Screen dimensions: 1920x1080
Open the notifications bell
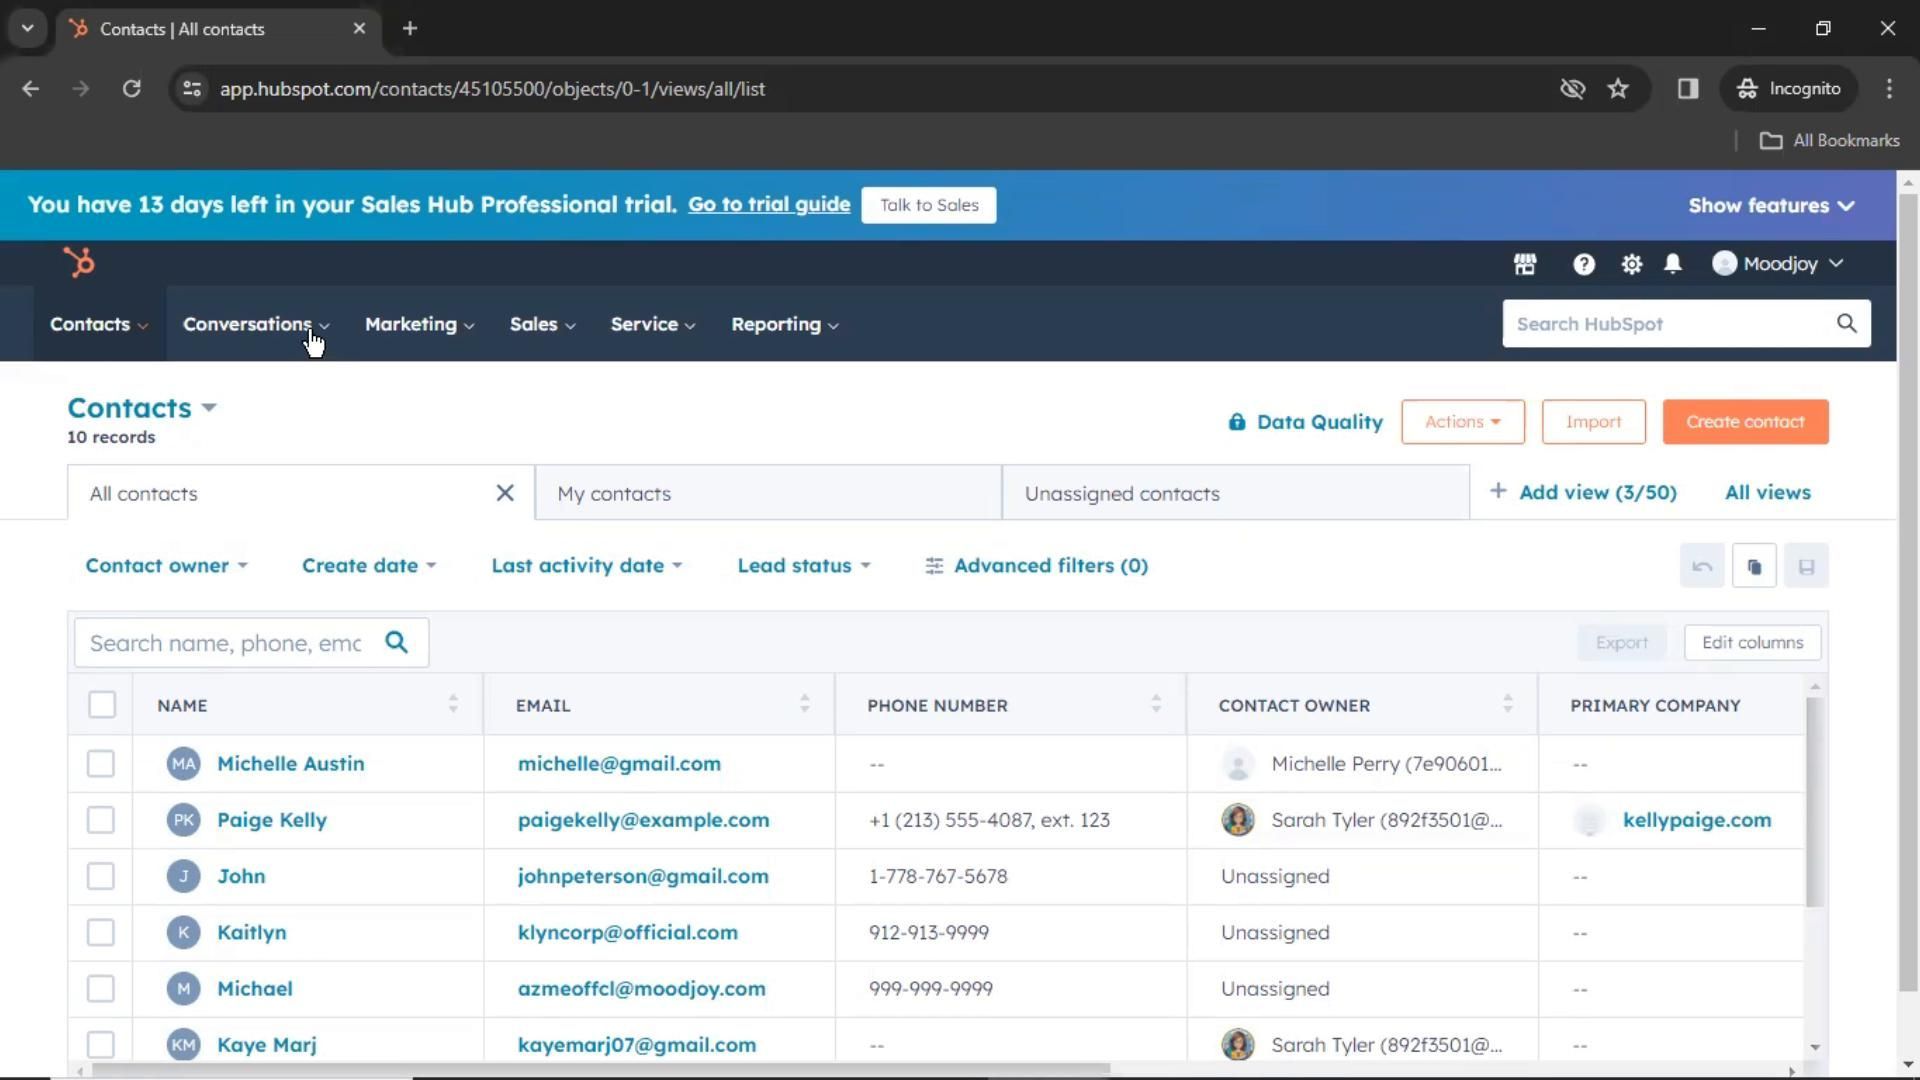click(x=1672, y=264)
